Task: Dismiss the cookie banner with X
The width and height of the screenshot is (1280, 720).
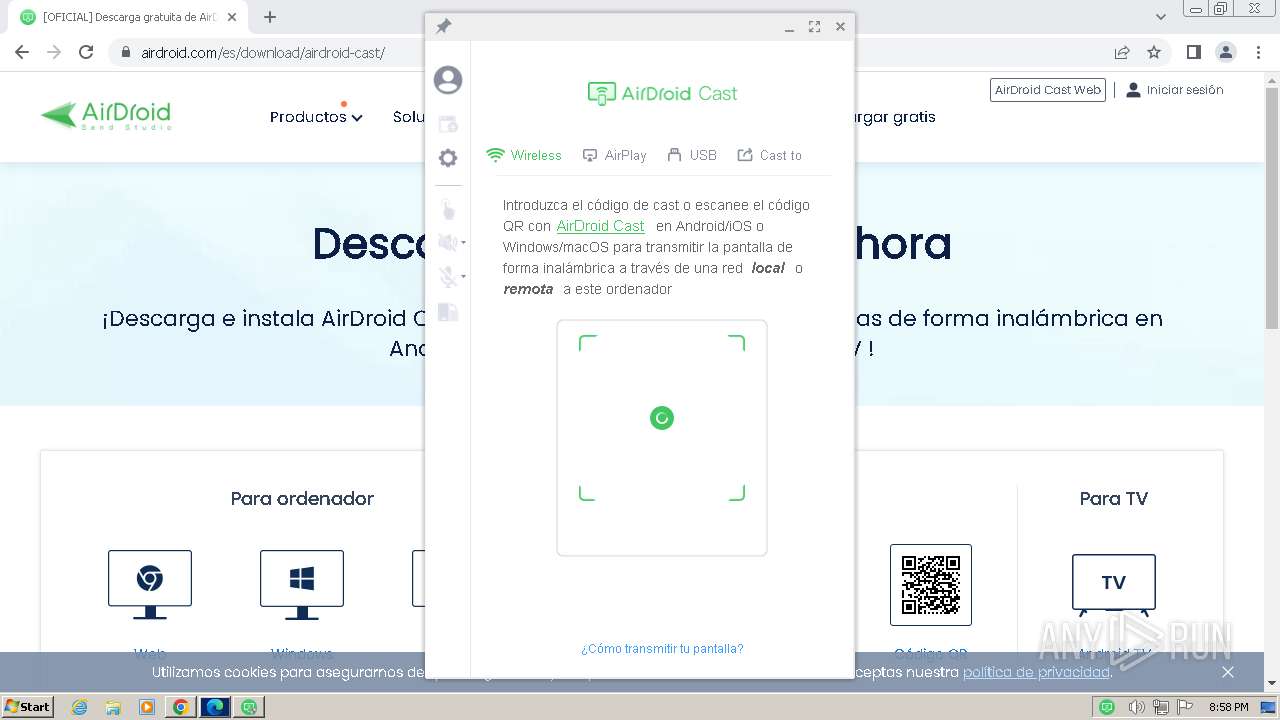Action: coord(1228,672)
